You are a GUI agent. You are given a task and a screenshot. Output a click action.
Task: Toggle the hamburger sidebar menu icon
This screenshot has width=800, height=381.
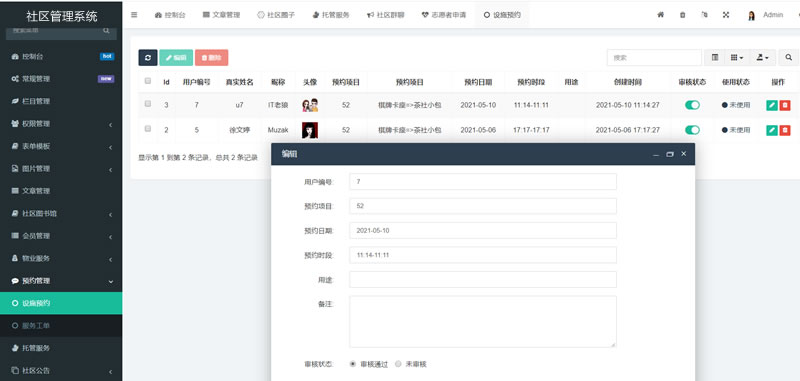click(x=134, y=15)
